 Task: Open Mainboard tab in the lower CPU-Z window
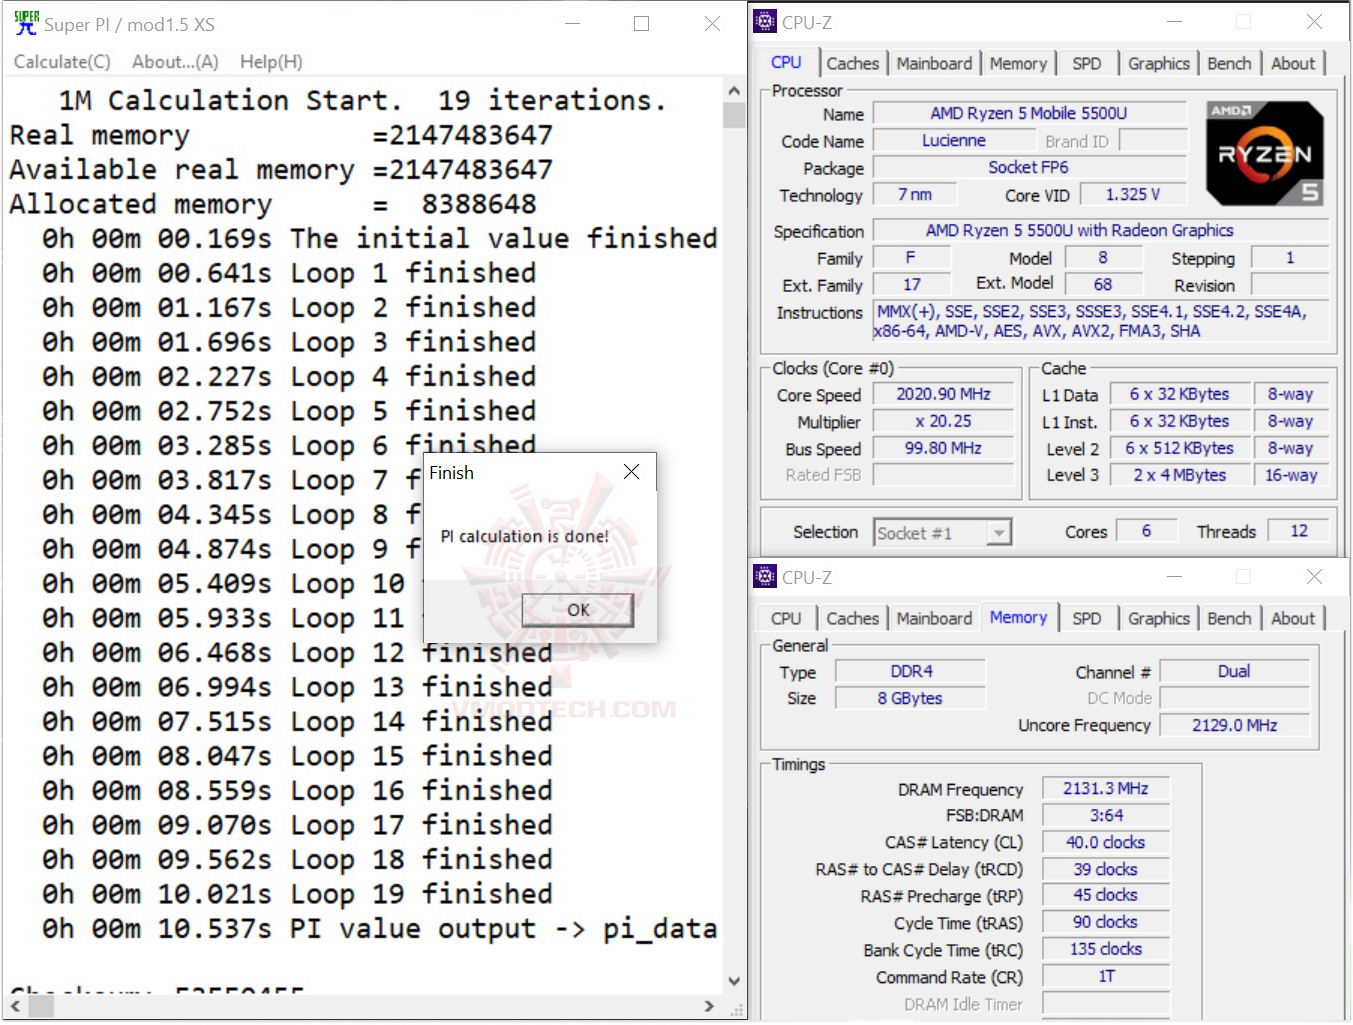pos(934,618)
